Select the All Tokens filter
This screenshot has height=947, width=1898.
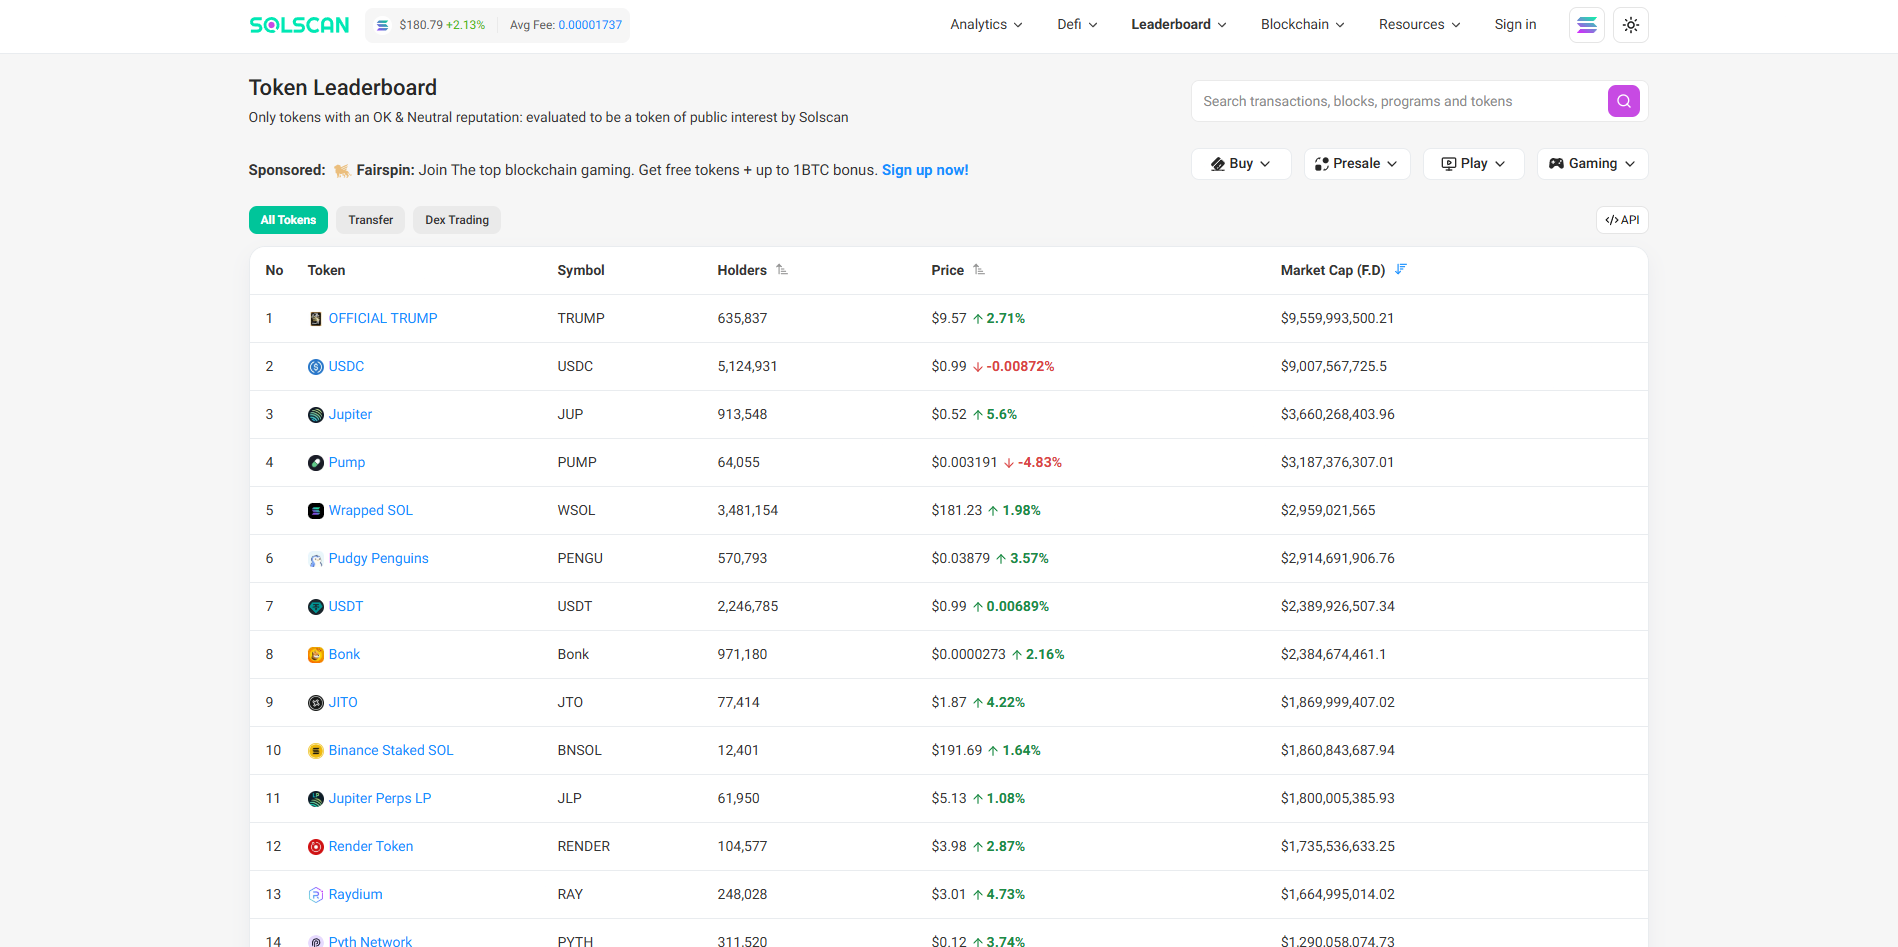click(x=288, y=219)
